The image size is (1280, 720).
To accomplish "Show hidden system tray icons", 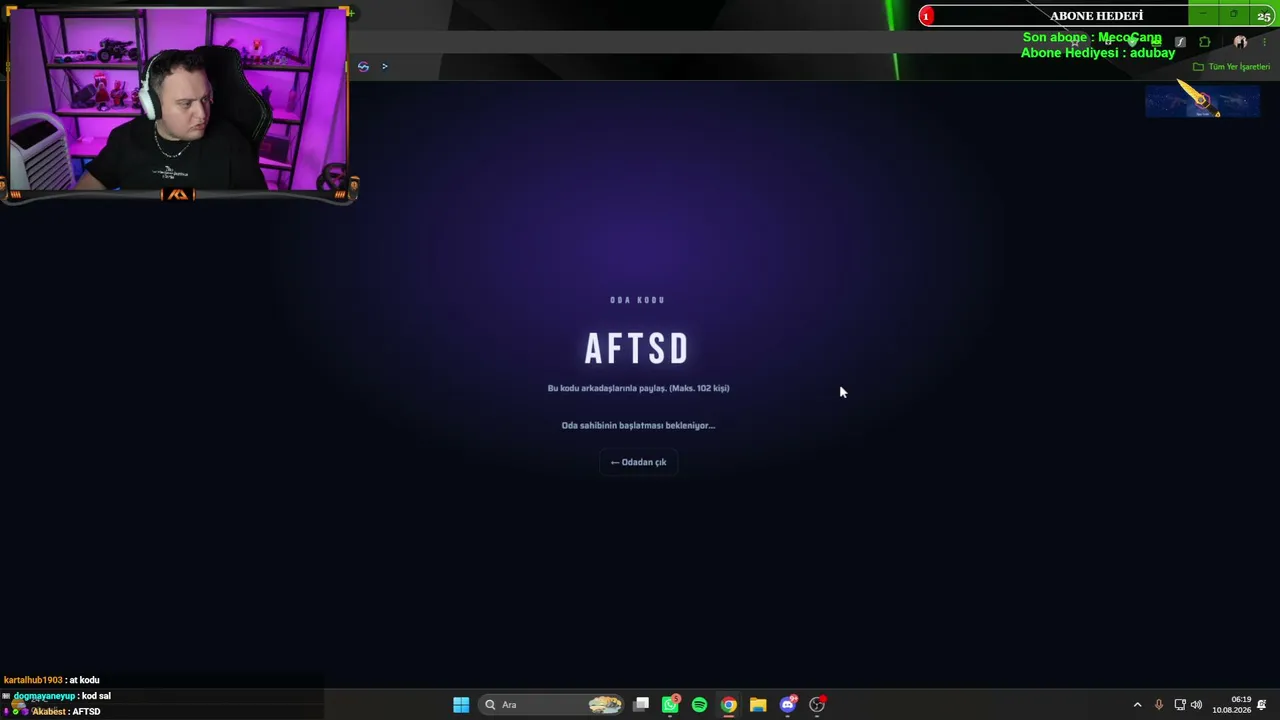I will tap(1137, 705).
